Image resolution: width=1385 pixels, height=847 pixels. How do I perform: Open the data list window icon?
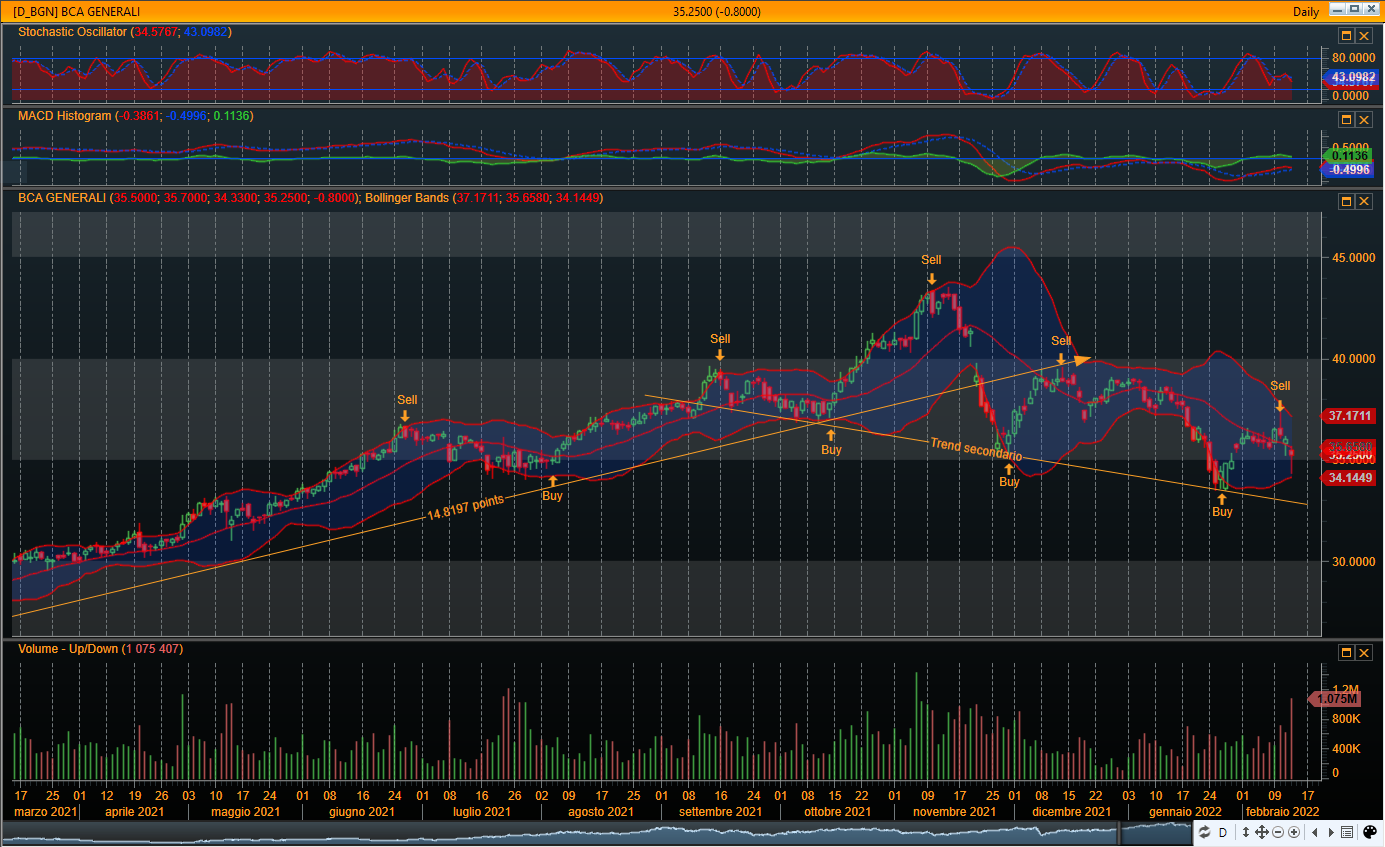pyautogui.click(x=1347, y=832)
